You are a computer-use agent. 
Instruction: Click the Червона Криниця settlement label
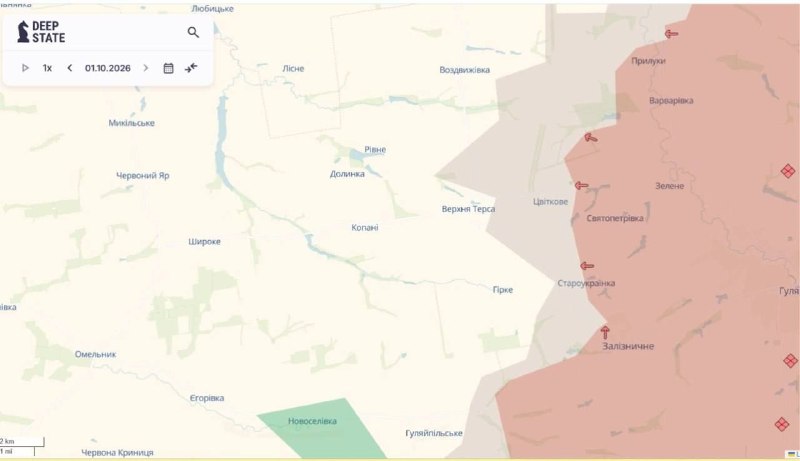(x=117, y=452)
